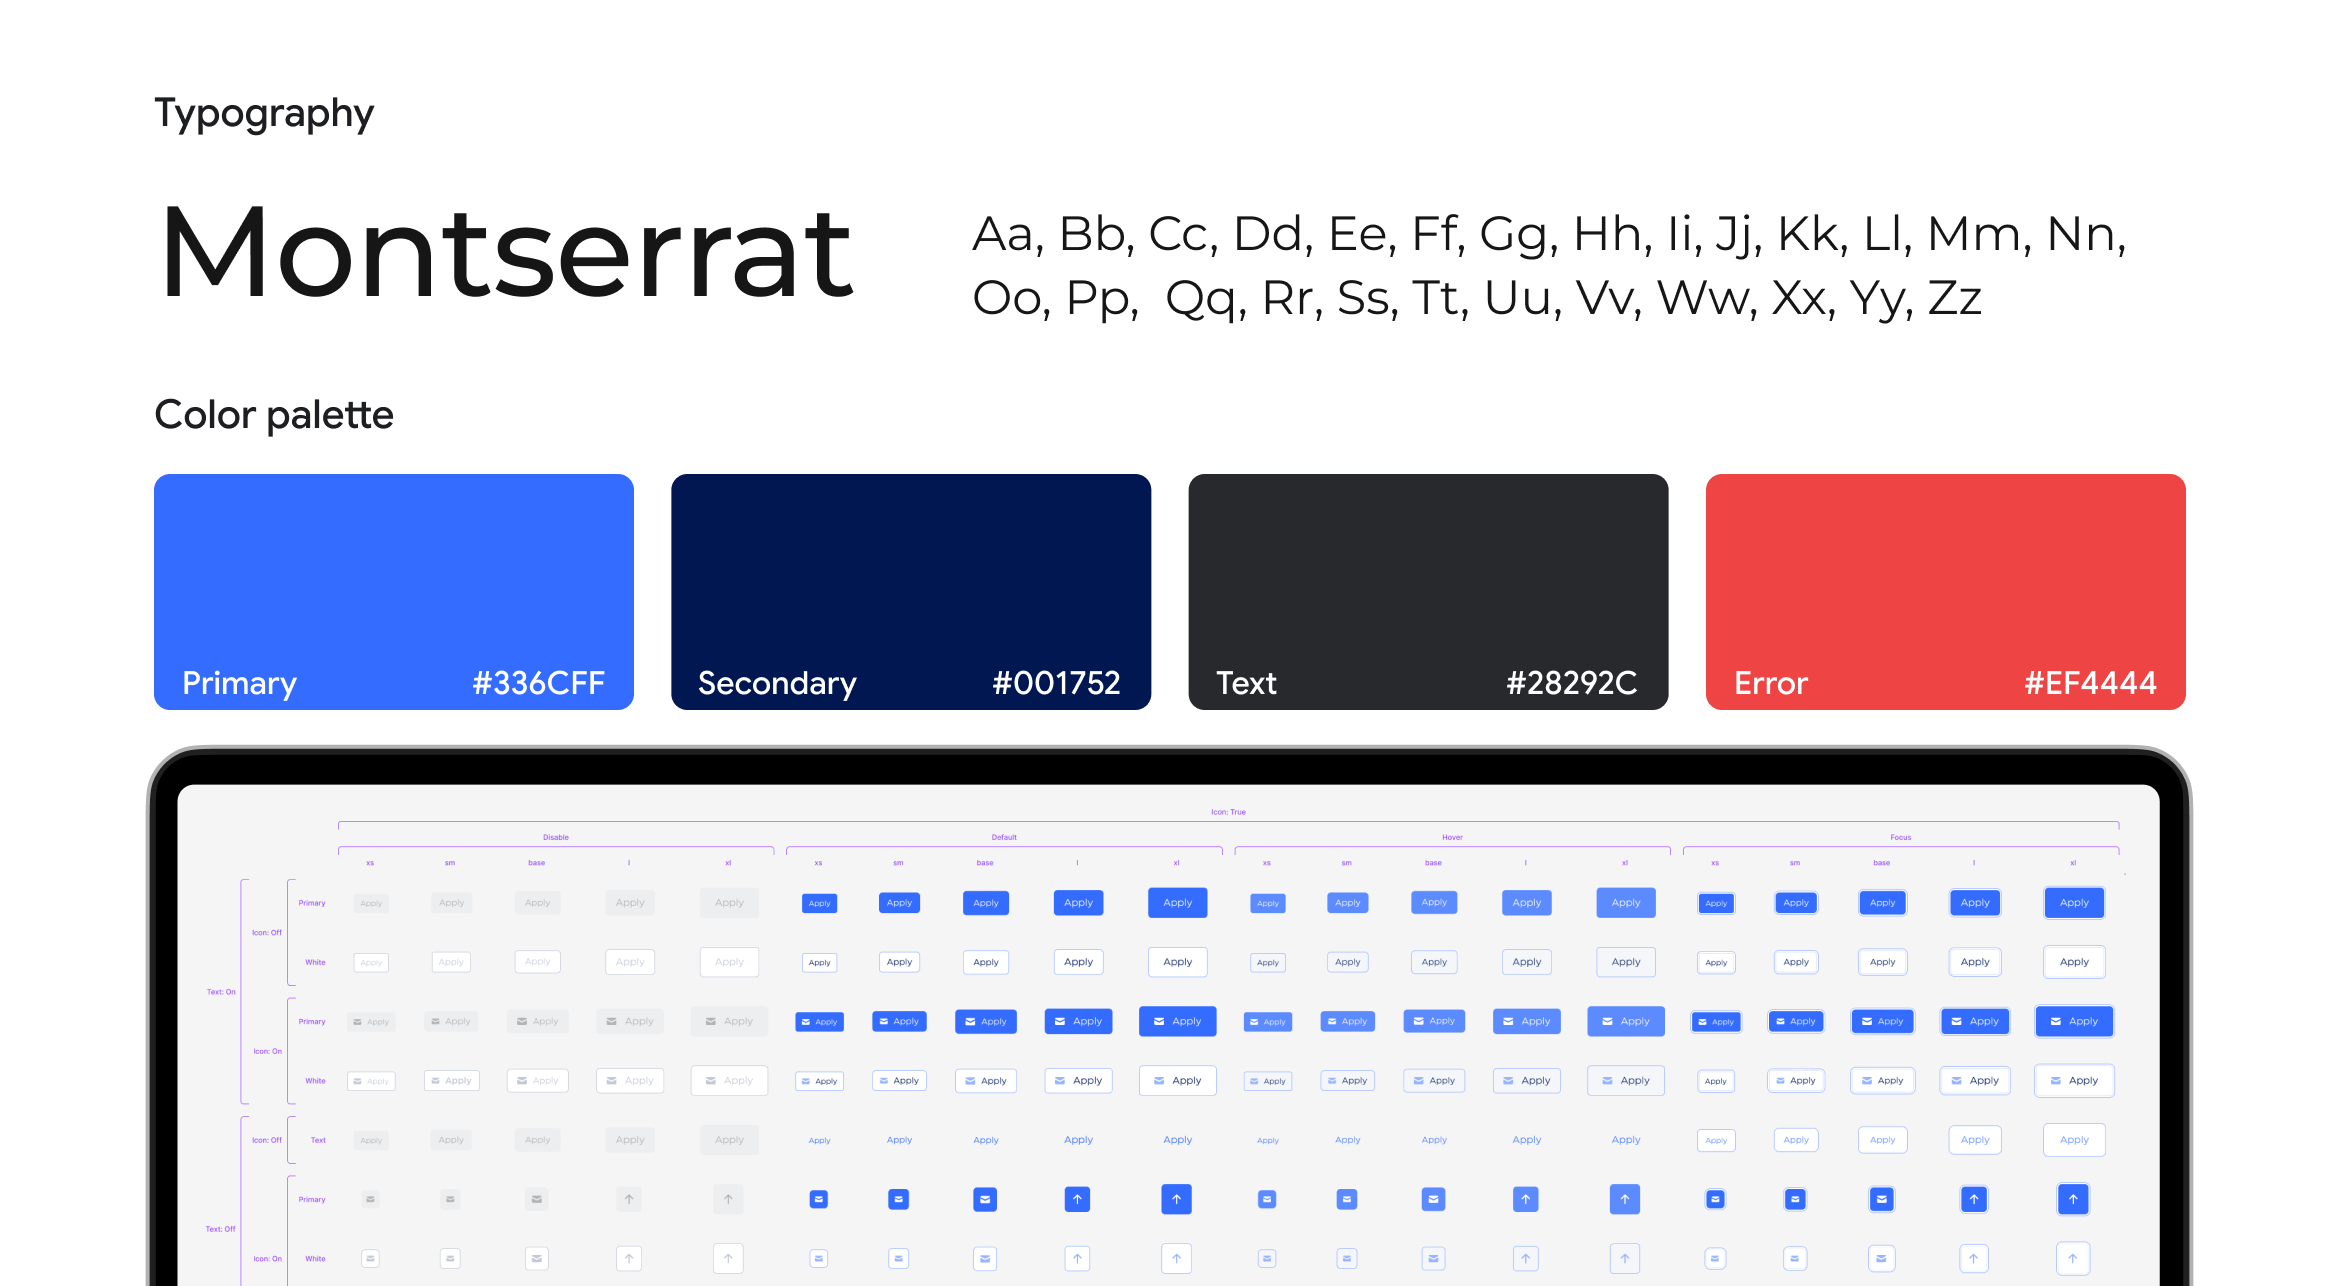This screenshot has width=2340, height=1286.
Task: Click the Focus base White Apply button with mail icon
Action: (1882, 1081)
